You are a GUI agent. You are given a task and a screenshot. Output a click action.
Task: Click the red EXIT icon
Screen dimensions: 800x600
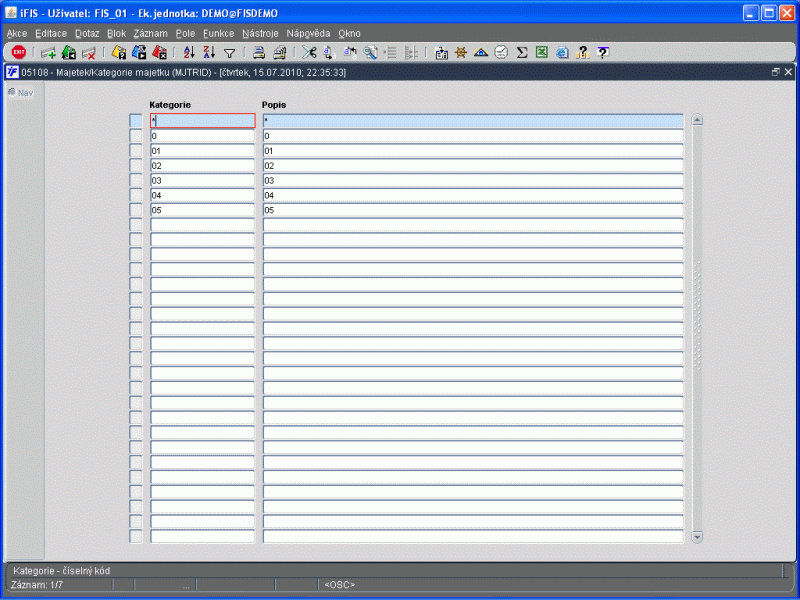19,52
